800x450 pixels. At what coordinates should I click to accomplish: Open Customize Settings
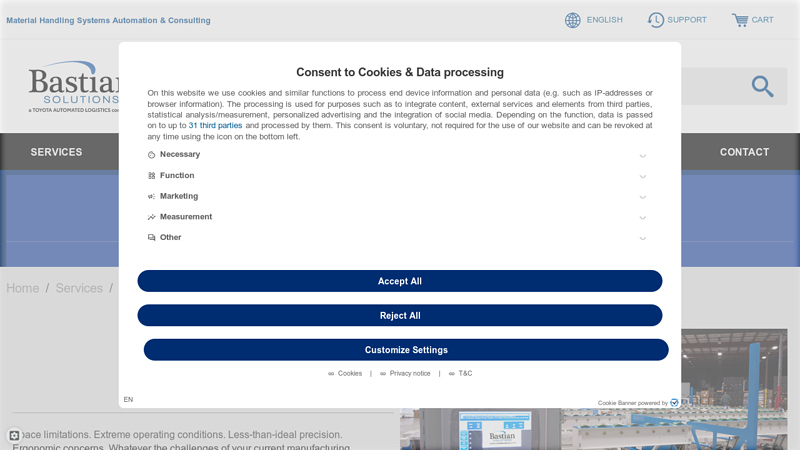tap(406, 350)
